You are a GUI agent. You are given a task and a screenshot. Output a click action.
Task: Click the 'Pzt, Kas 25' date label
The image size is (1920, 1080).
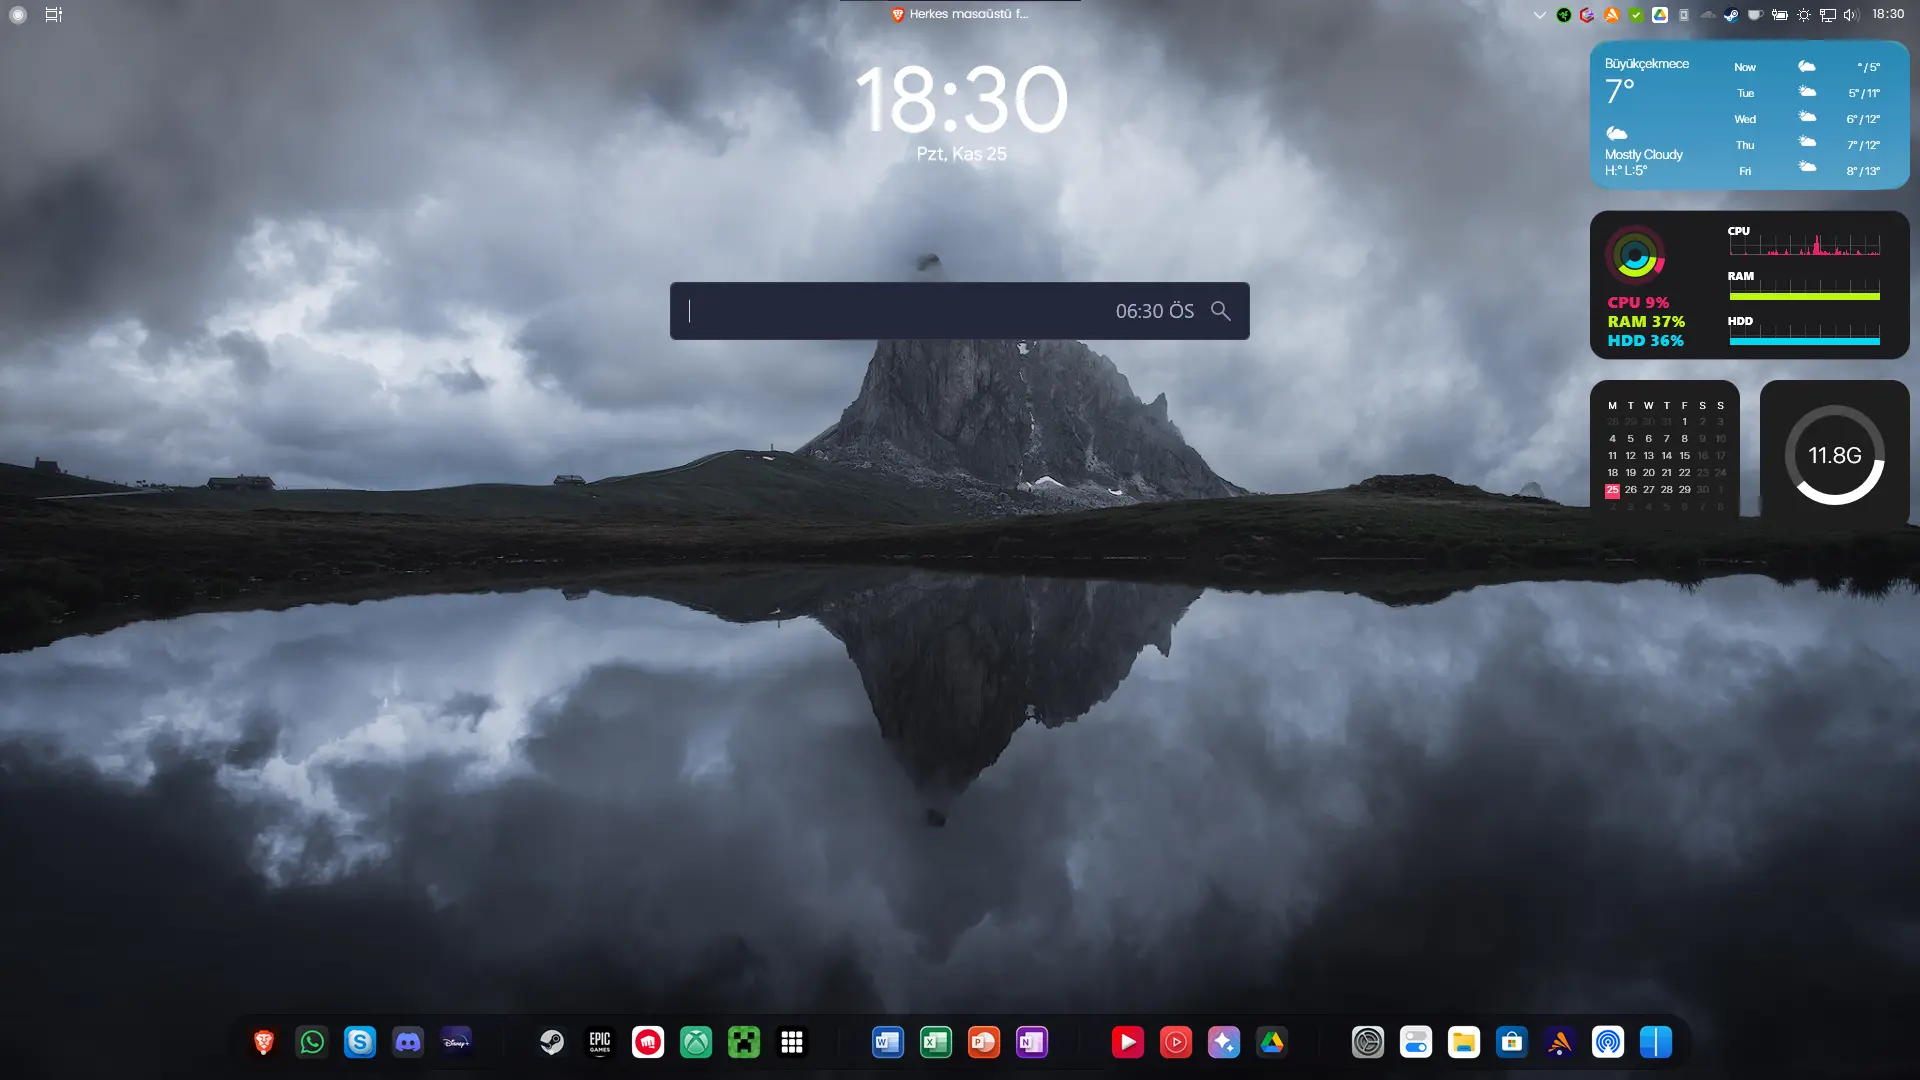tap(961, 154)
